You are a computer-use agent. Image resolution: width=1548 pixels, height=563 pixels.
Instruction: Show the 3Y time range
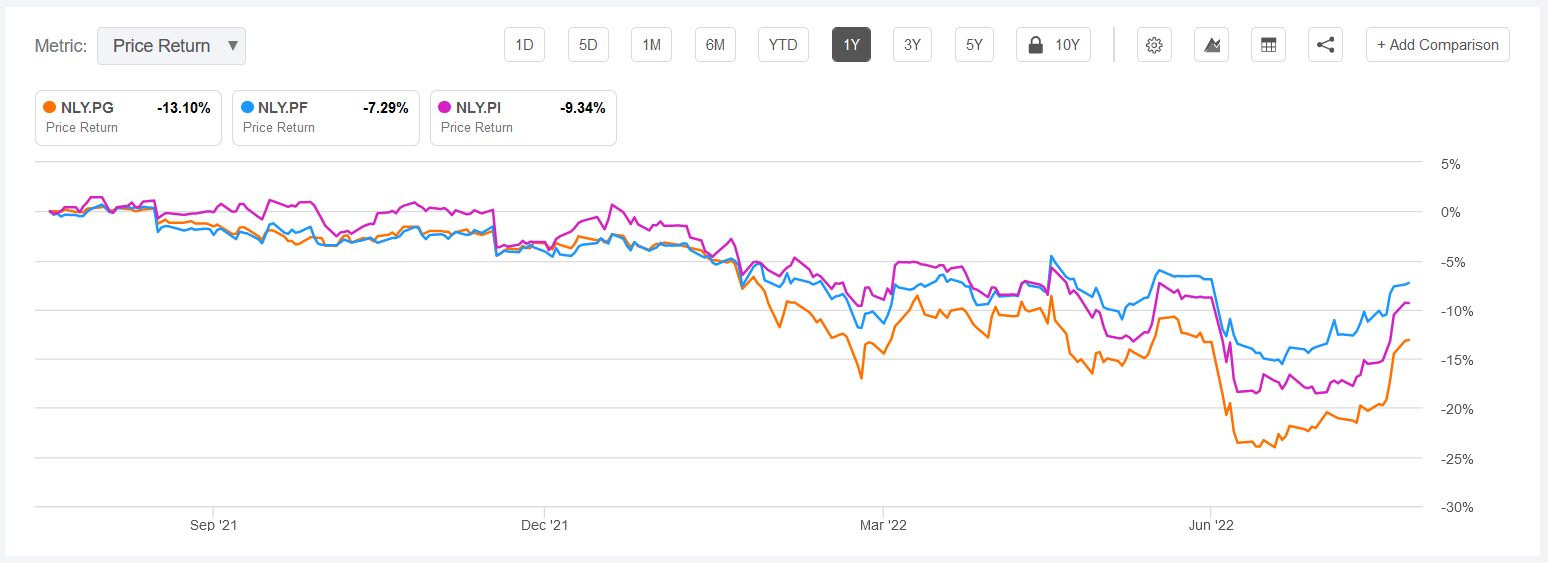pos(912,45)
